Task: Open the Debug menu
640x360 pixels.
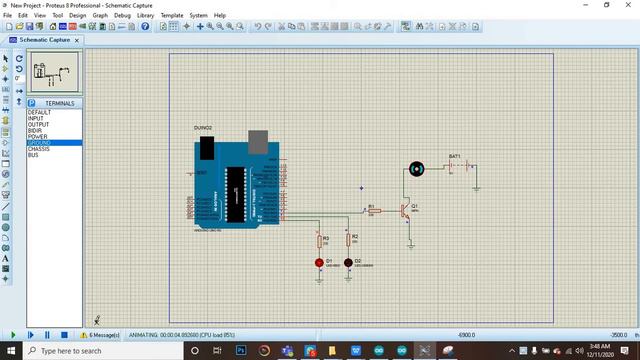Action: [122, 15]
